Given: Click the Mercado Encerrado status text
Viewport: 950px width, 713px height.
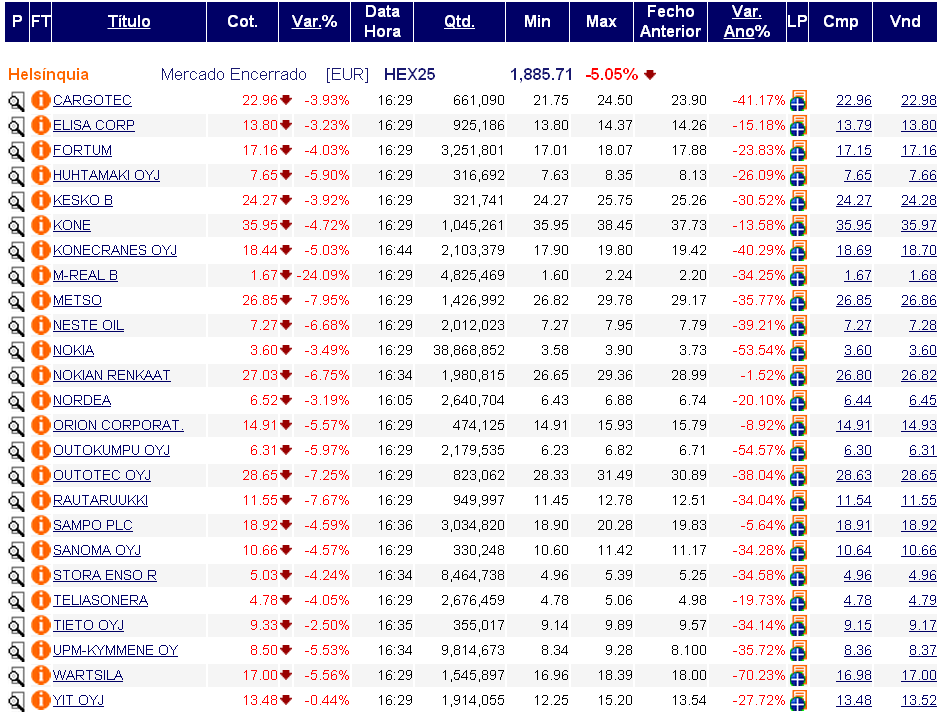Looking at the screenshot, I should click(x=234, y=75).
